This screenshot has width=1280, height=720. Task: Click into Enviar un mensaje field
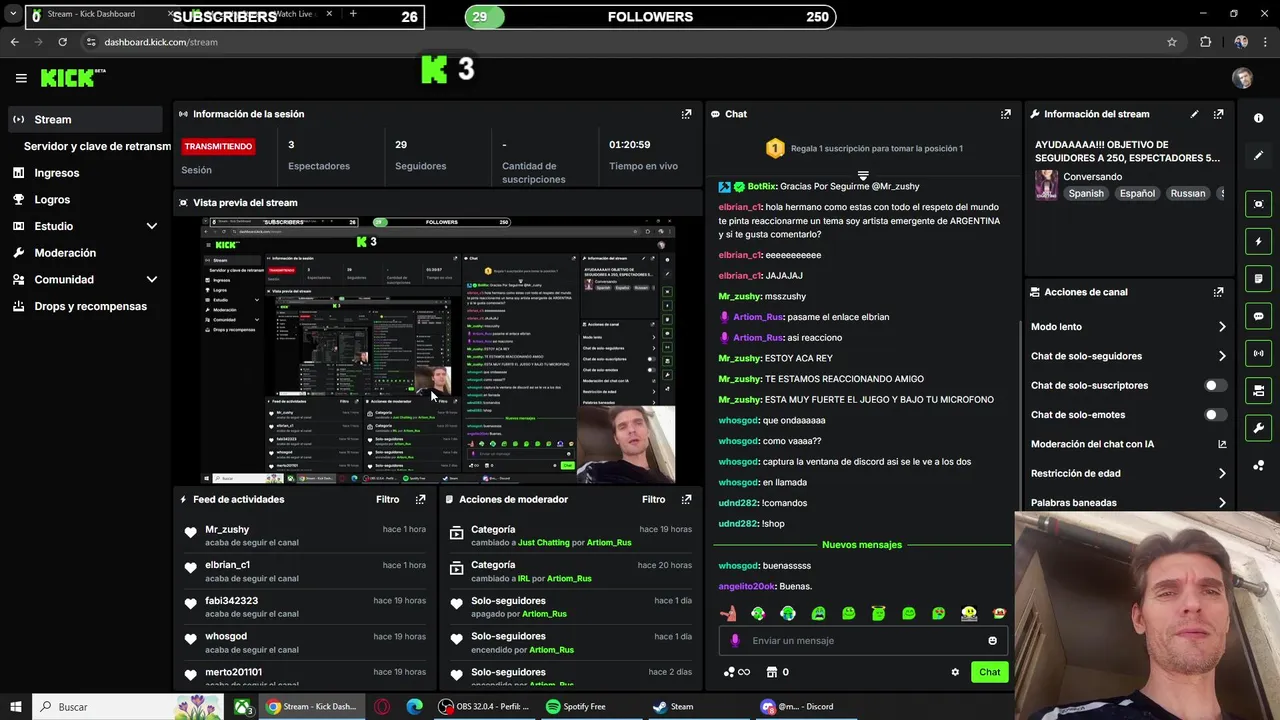(x=862, y=641)
